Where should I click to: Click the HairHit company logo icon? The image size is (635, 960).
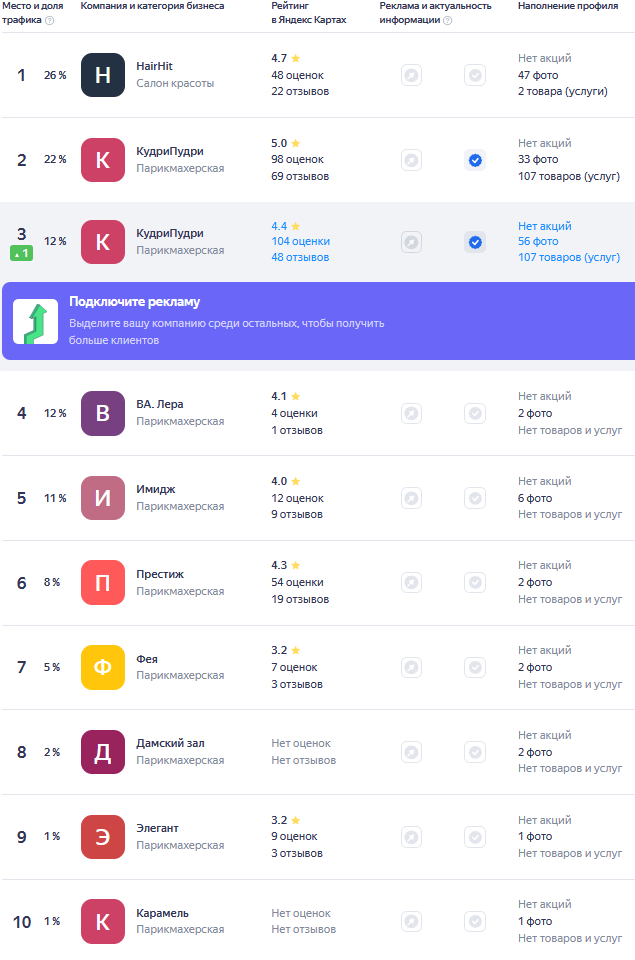pos(103,75)
